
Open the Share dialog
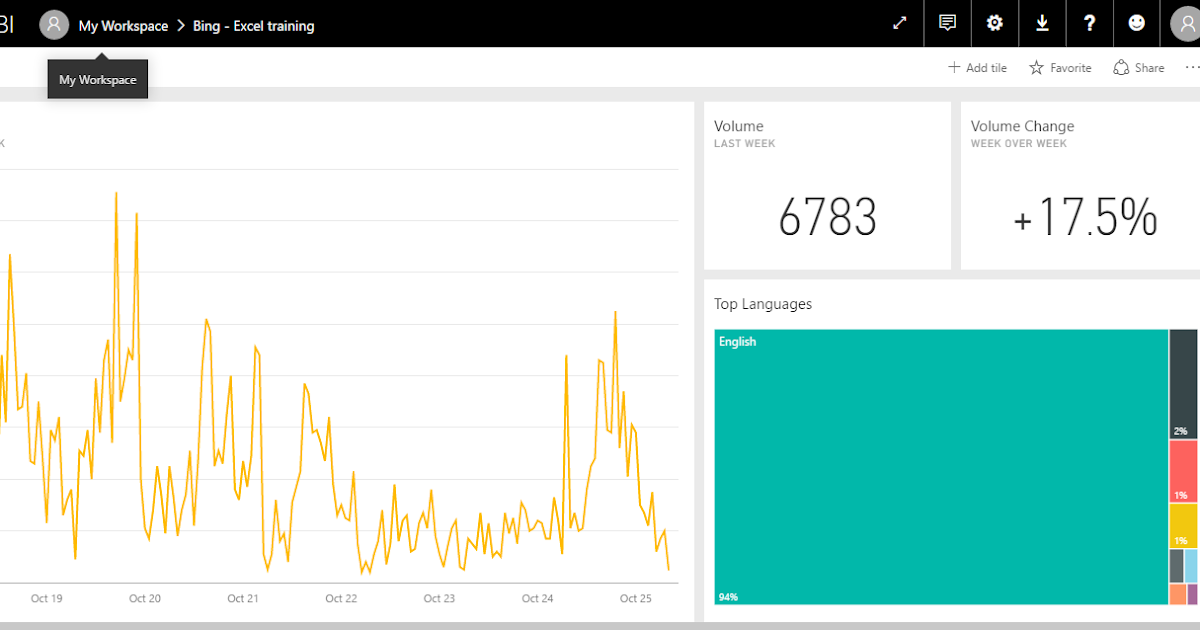point(1139,67)
